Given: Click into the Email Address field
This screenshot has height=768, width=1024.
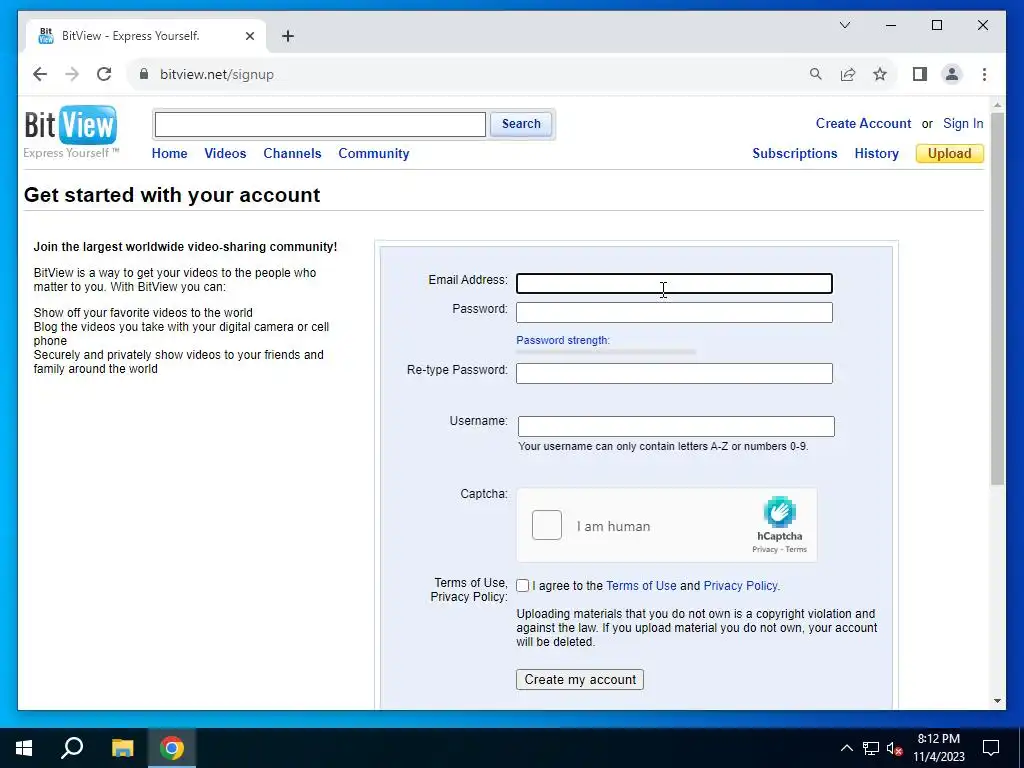Looking at the screenshot, I should (x=674, y=283).
